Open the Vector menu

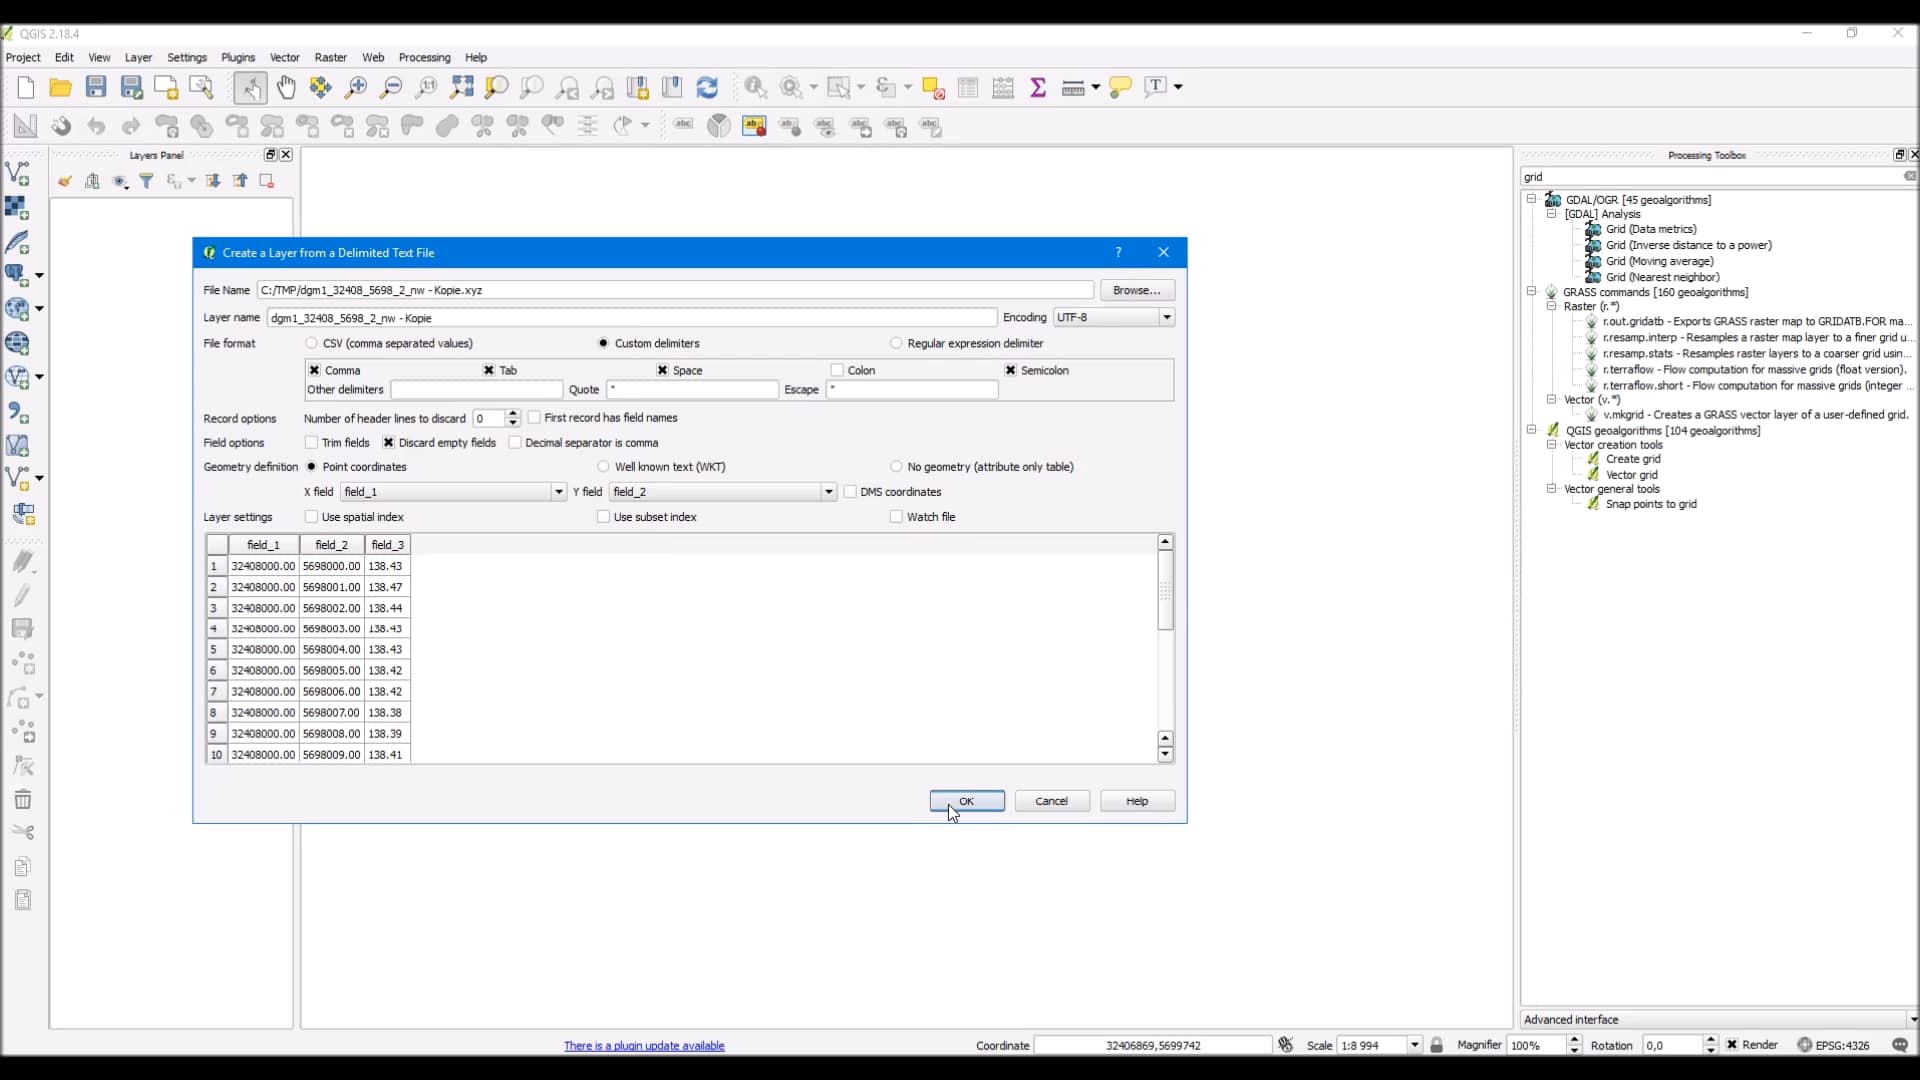tap(286, 58)
